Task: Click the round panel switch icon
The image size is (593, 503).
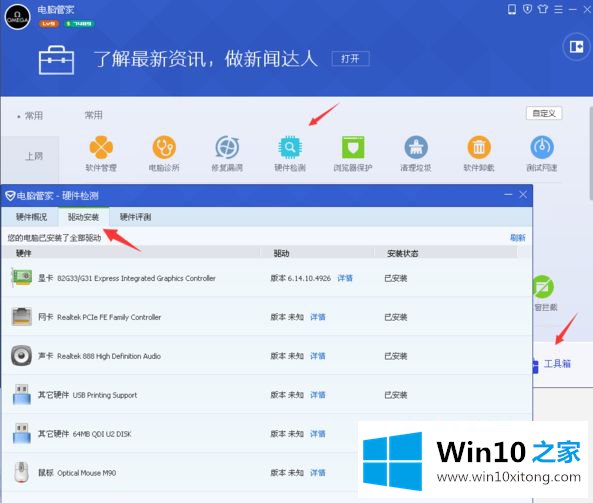Action: pos(576,47)
